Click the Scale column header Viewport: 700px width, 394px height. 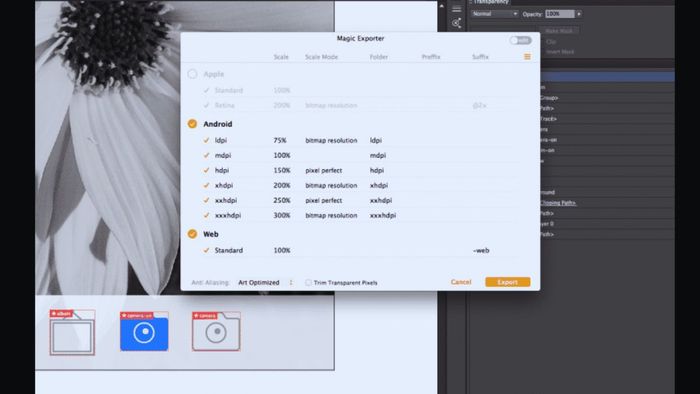(281, 57)
